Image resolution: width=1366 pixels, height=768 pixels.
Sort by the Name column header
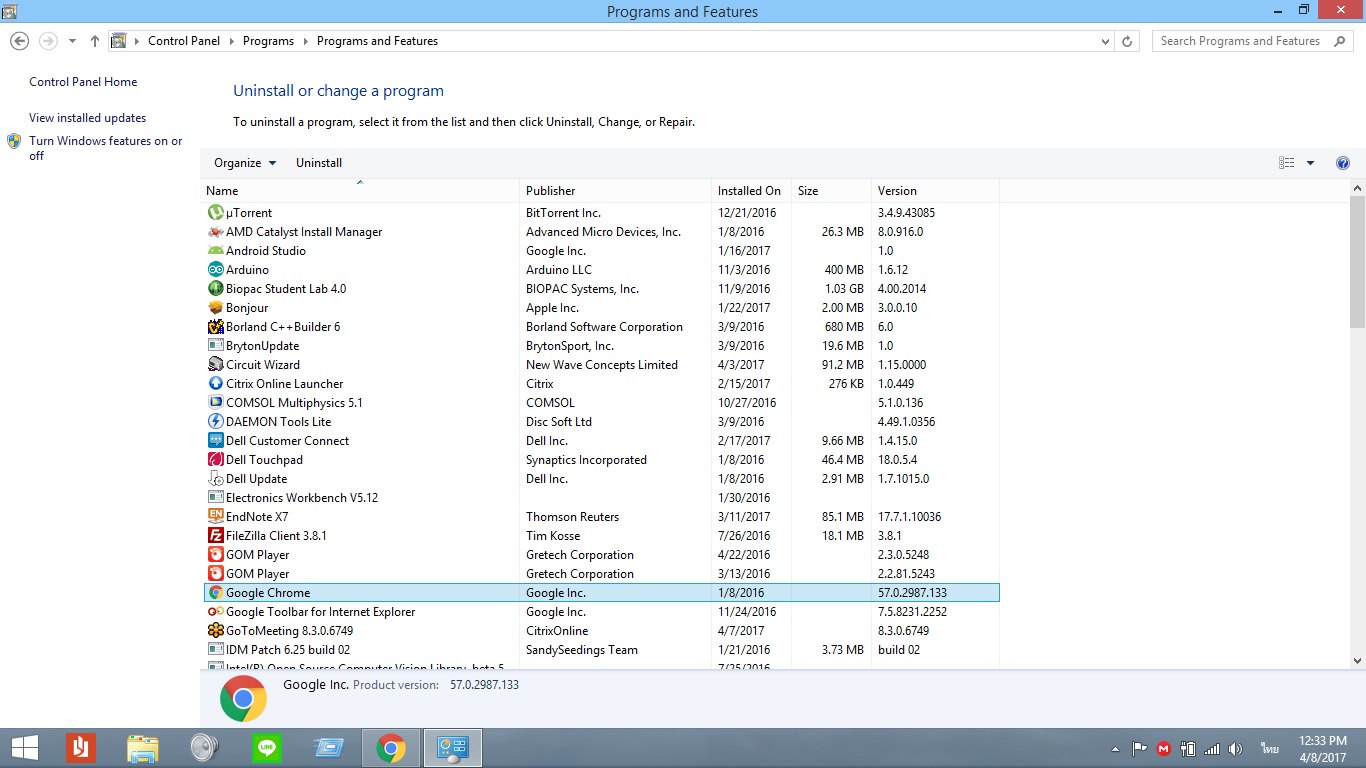[360, 190]
